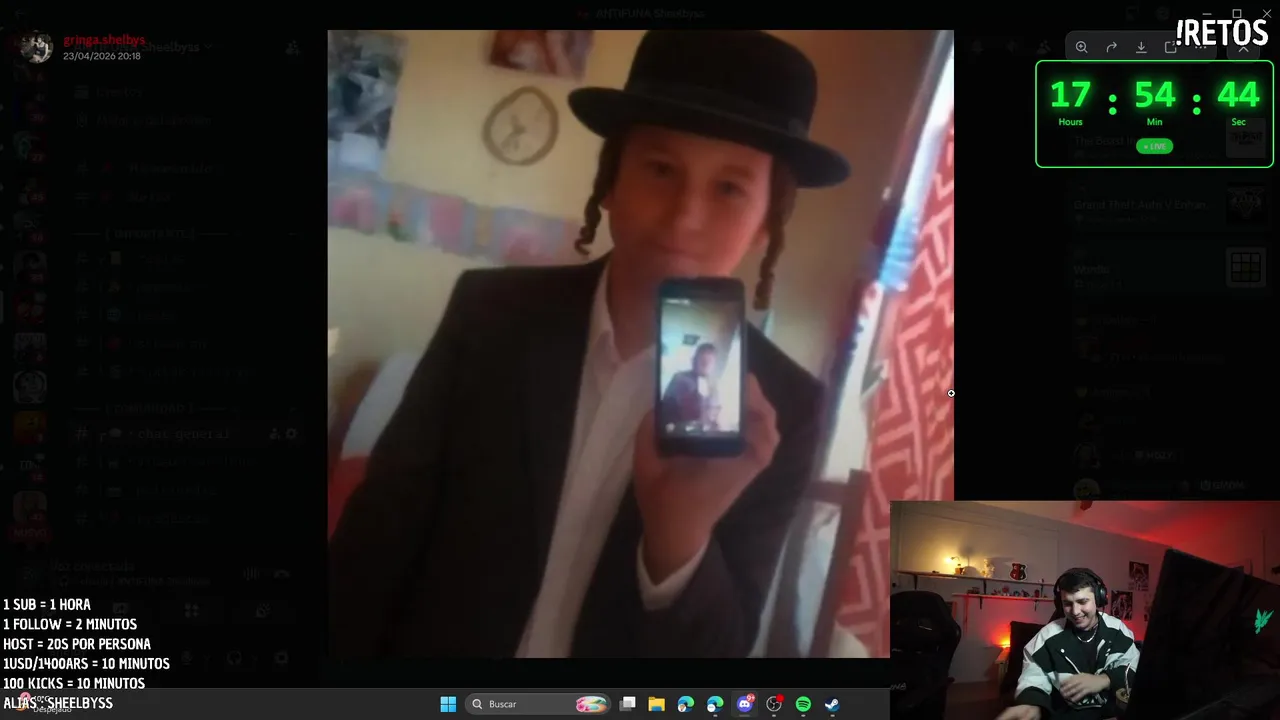Select the dimmed chat-general channel in Discord
This screenshot has width=1280, height=720.
185,434
